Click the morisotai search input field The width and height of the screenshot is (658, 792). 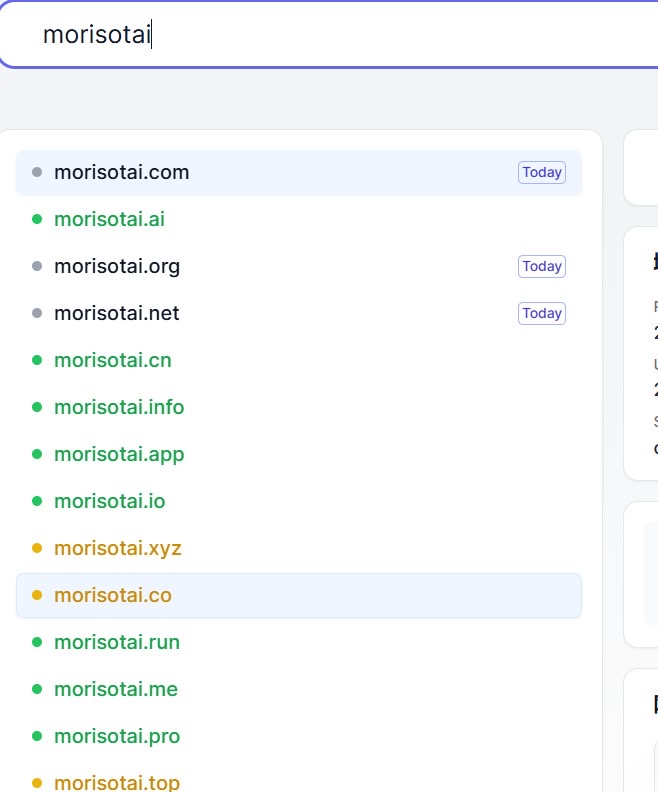point(330,35)
